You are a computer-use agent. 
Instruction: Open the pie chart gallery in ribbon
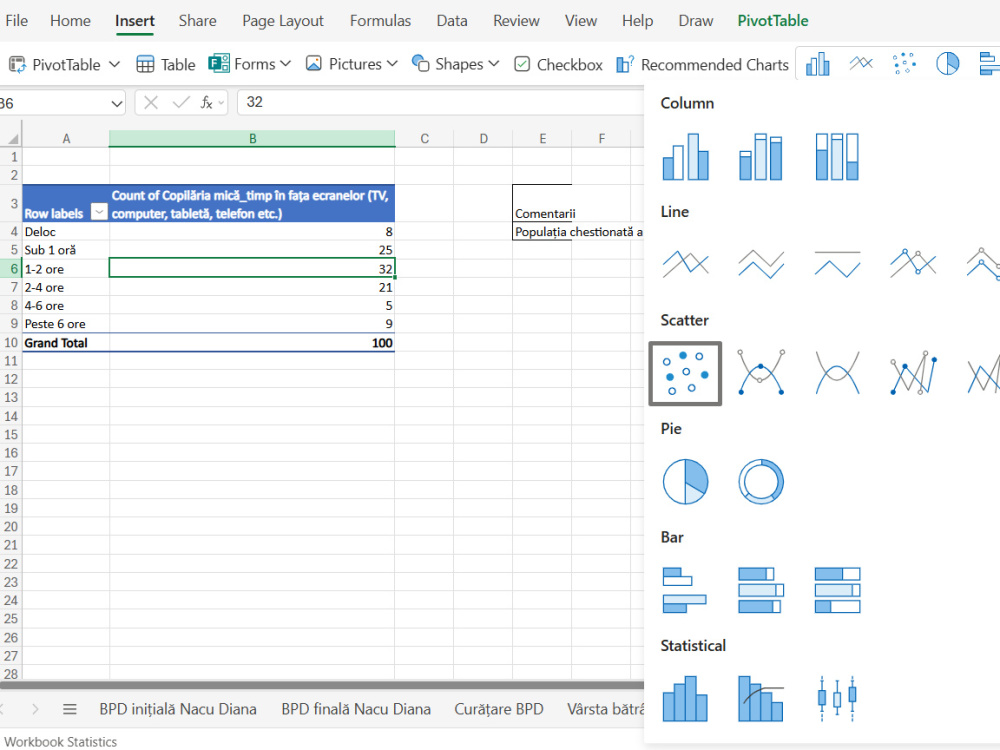click(x=948, y=64)
